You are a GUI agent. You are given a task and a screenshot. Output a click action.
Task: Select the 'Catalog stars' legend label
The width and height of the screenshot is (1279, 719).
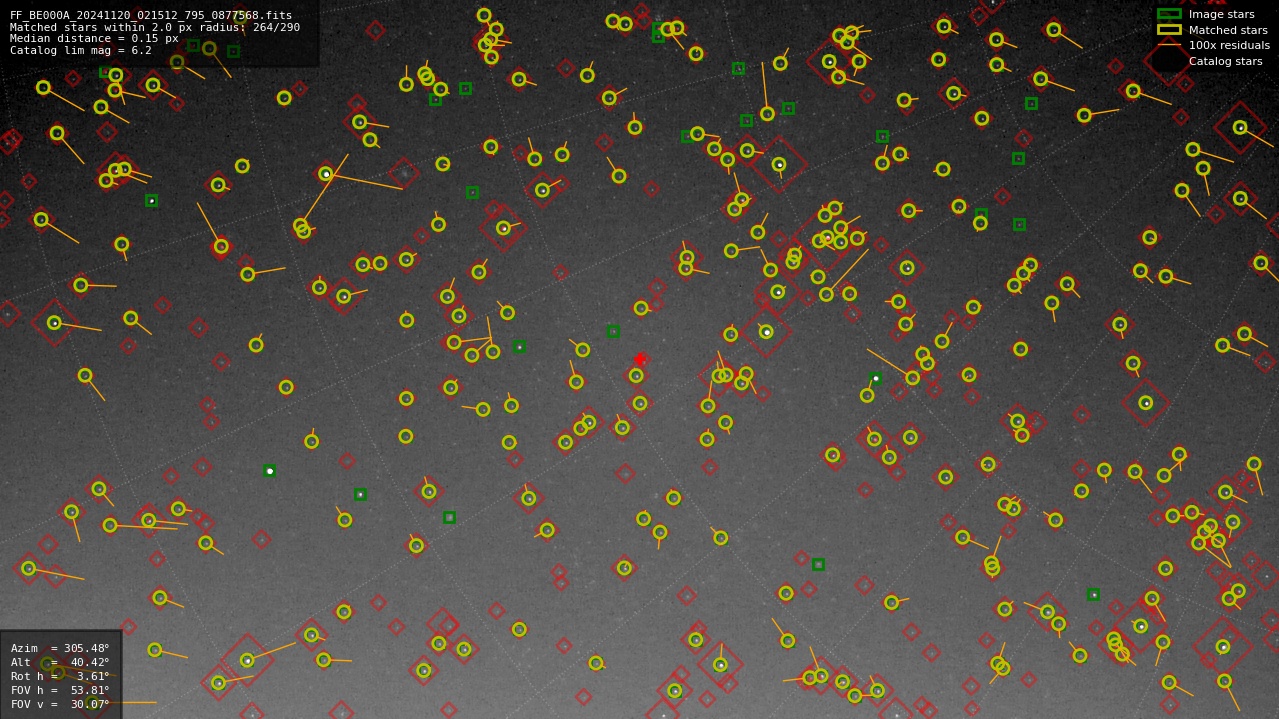point(1225,62)
